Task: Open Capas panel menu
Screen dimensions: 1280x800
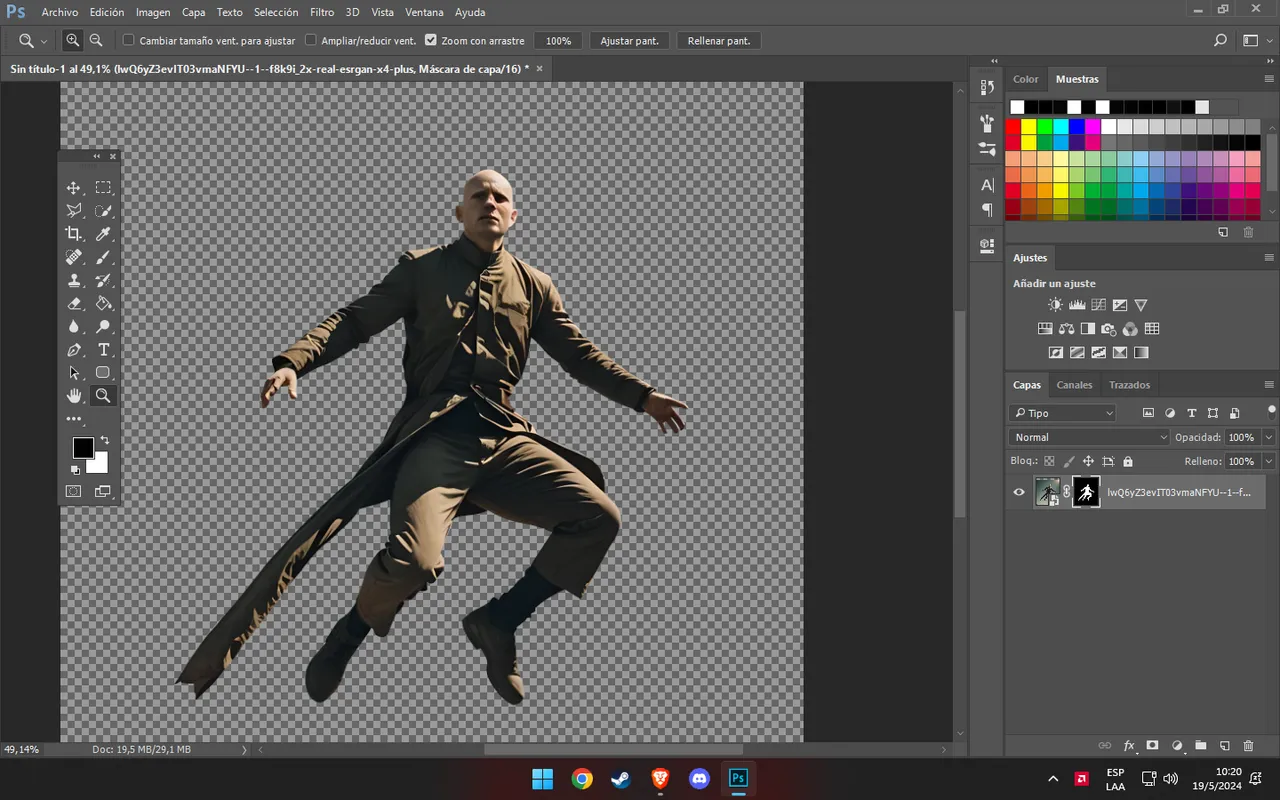Action: tap(1269, 385)
